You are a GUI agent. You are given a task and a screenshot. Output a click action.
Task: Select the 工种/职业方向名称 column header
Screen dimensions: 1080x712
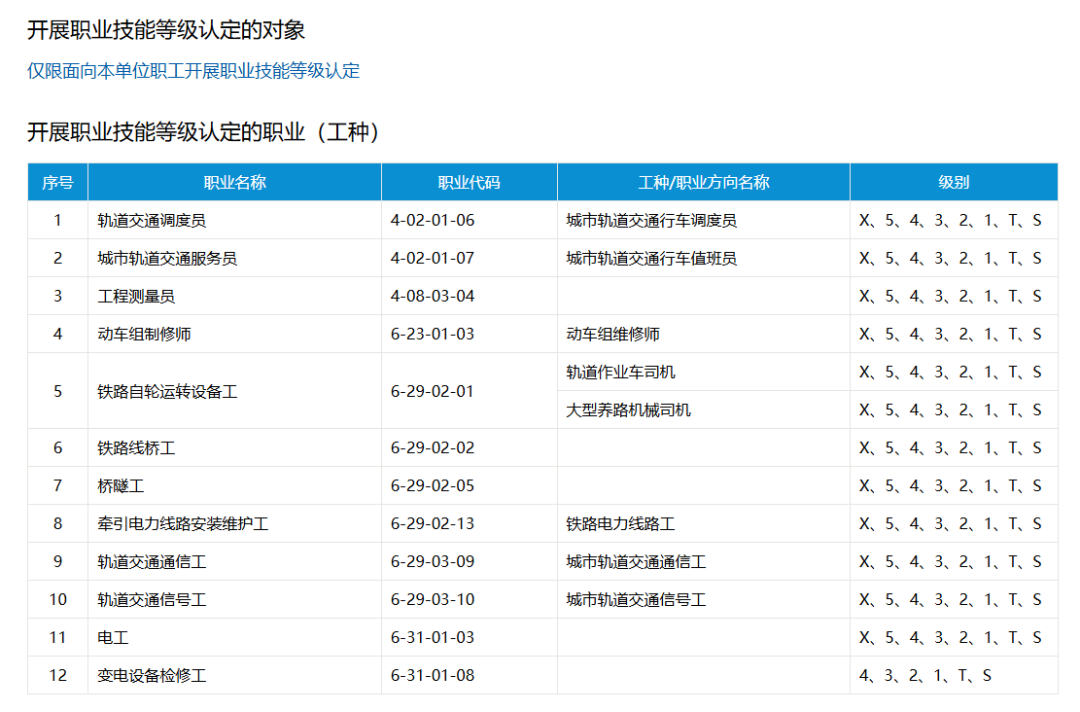(x=704, y=182)
